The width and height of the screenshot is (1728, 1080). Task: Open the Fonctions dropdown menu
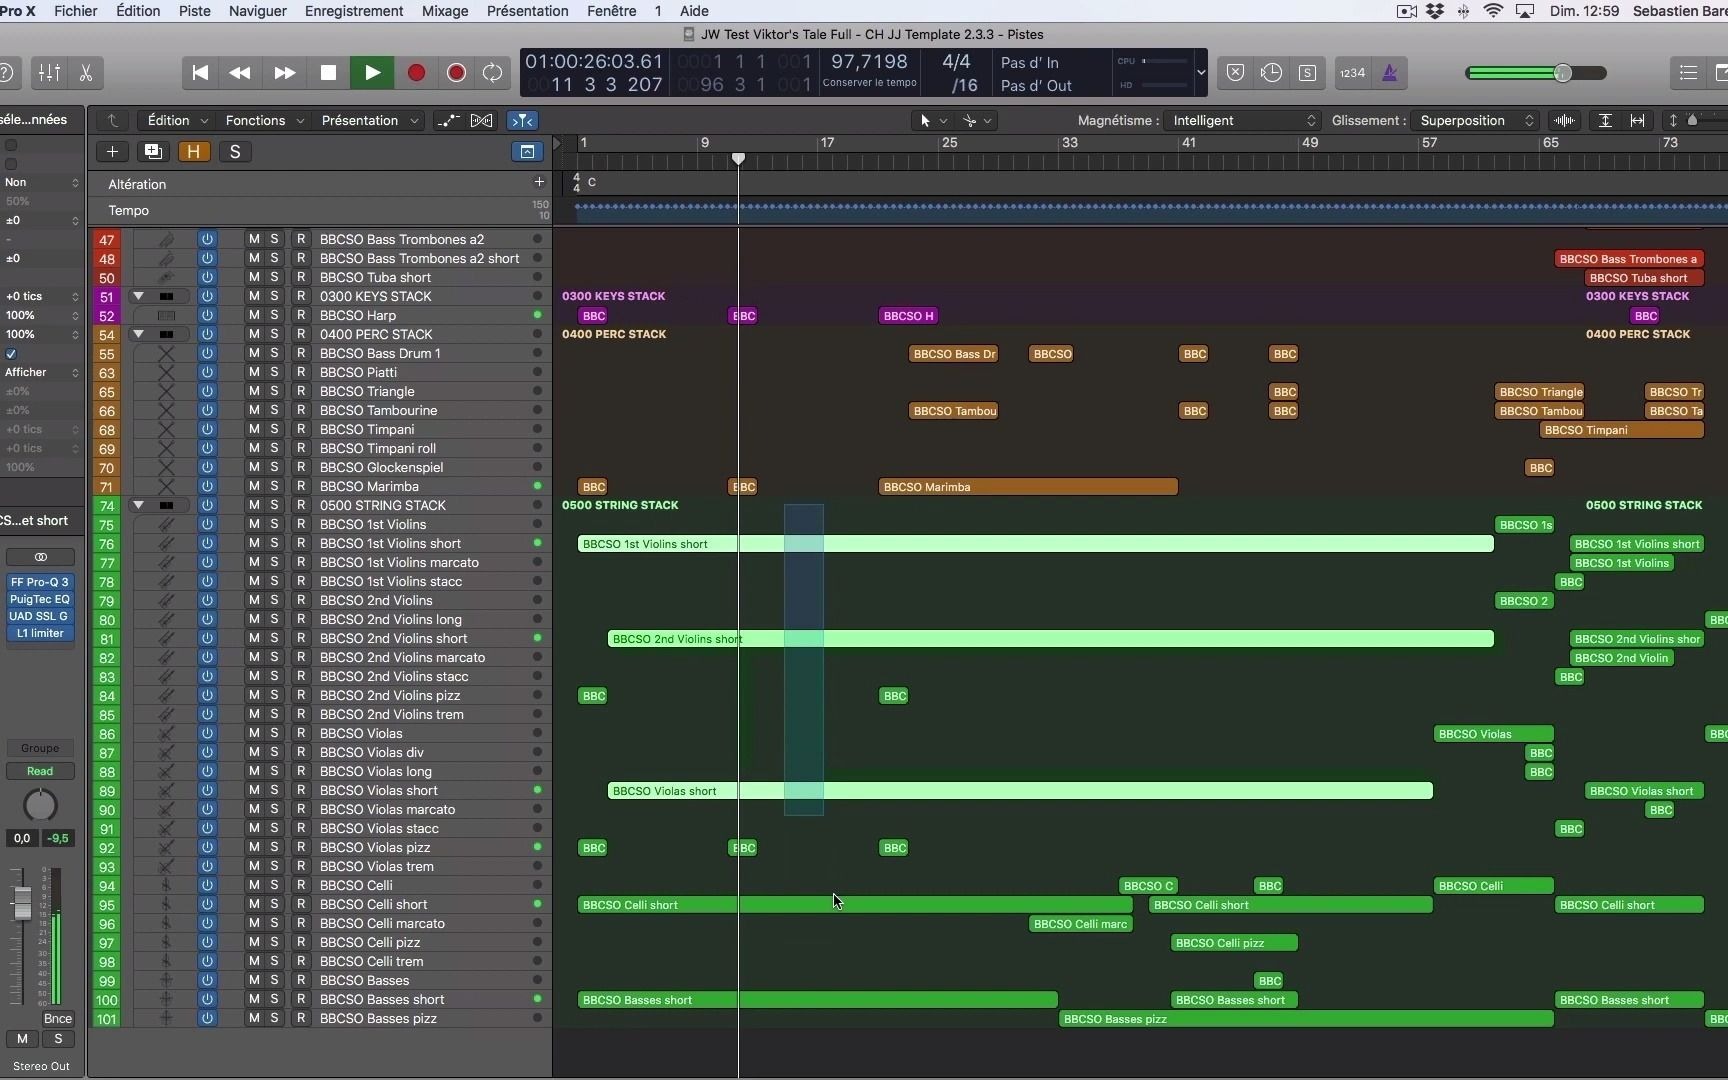(x=264, y=120)
